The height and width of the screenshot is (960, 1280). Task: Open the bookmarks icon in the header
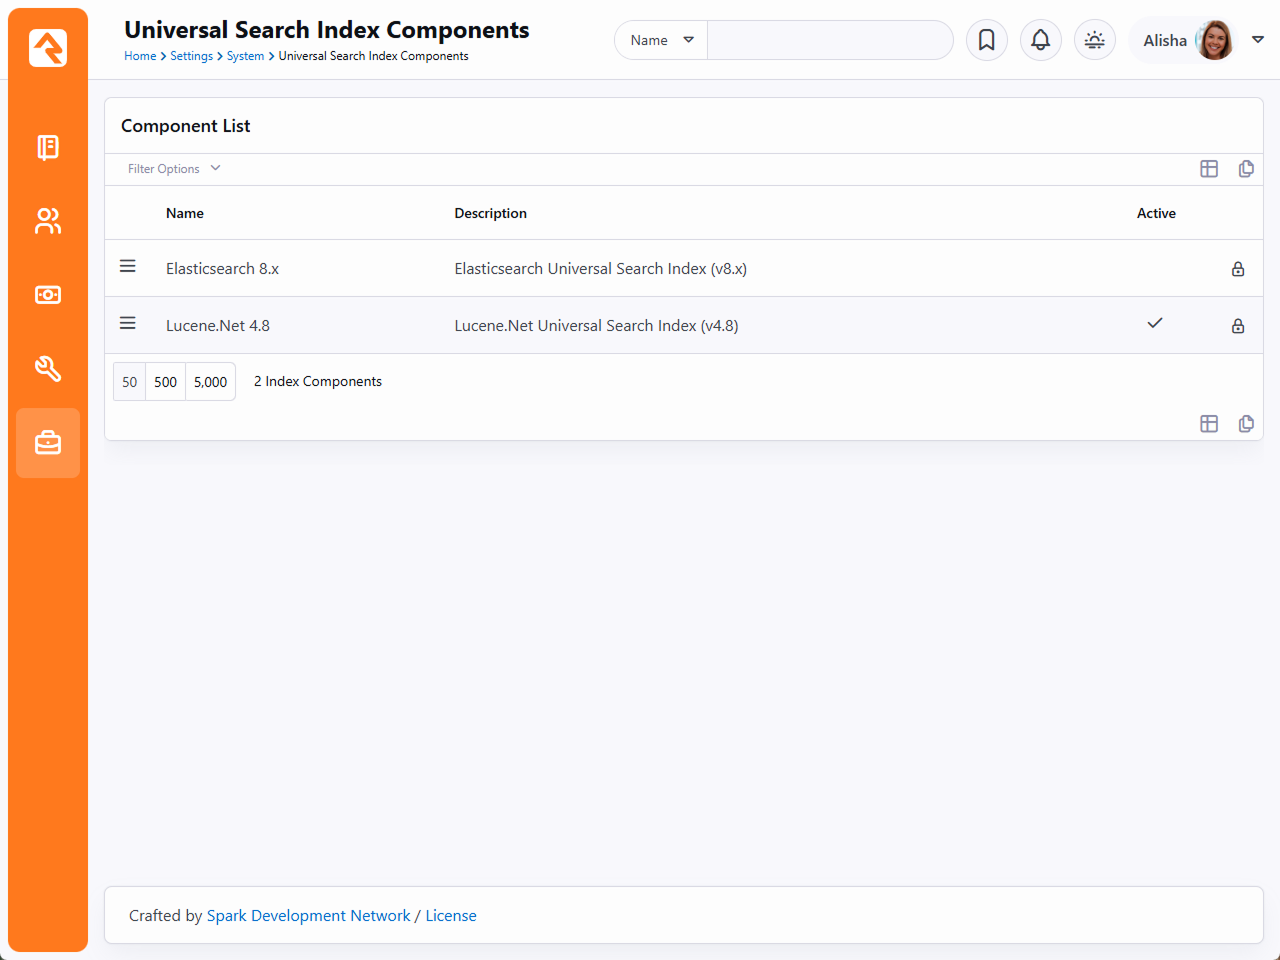click(x=986, y=40)
